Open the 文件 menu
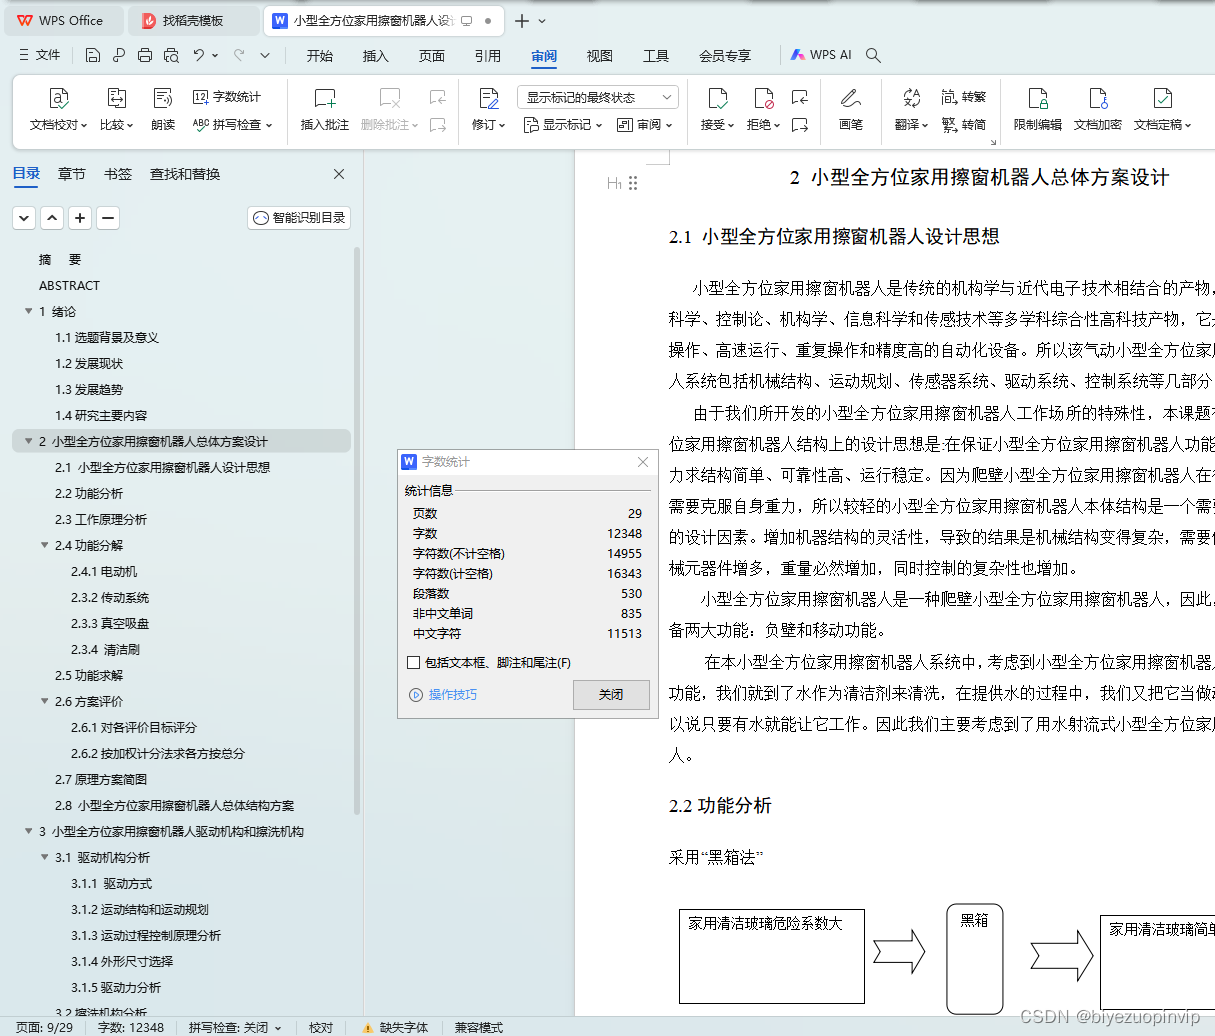Screen dimensions: 1215x1036 pyautogui.click(x=40, y=55)
